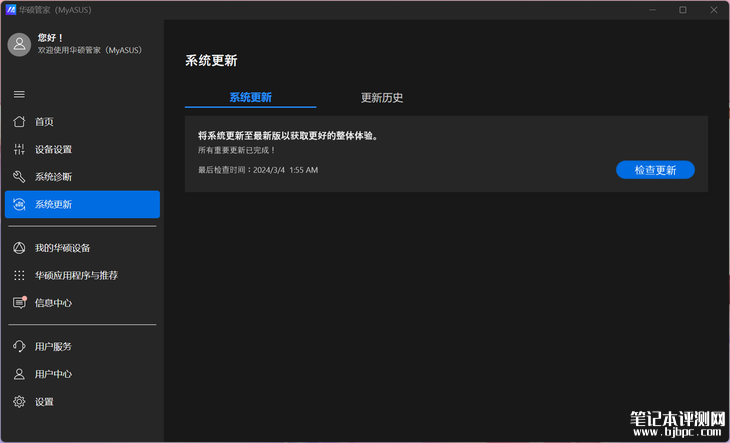This screenshot has width=730, height=443.
Task: Minimize the MyASUS window
Action: 651,10
